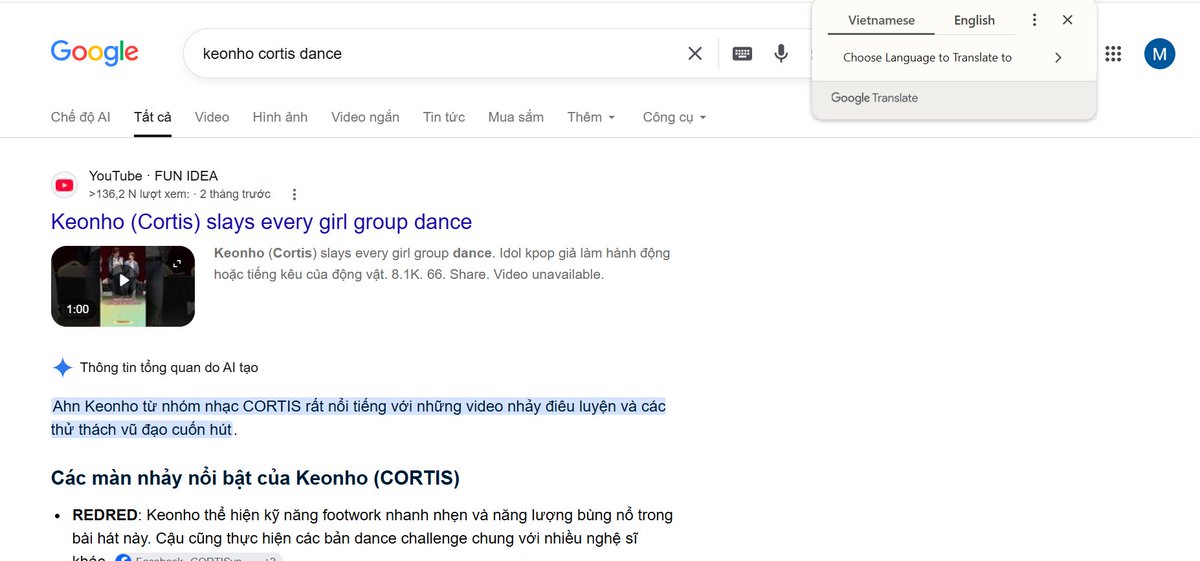Open Keonho slays every girl group dance link
Screen dimensions: 1200x561
[261, 222]
